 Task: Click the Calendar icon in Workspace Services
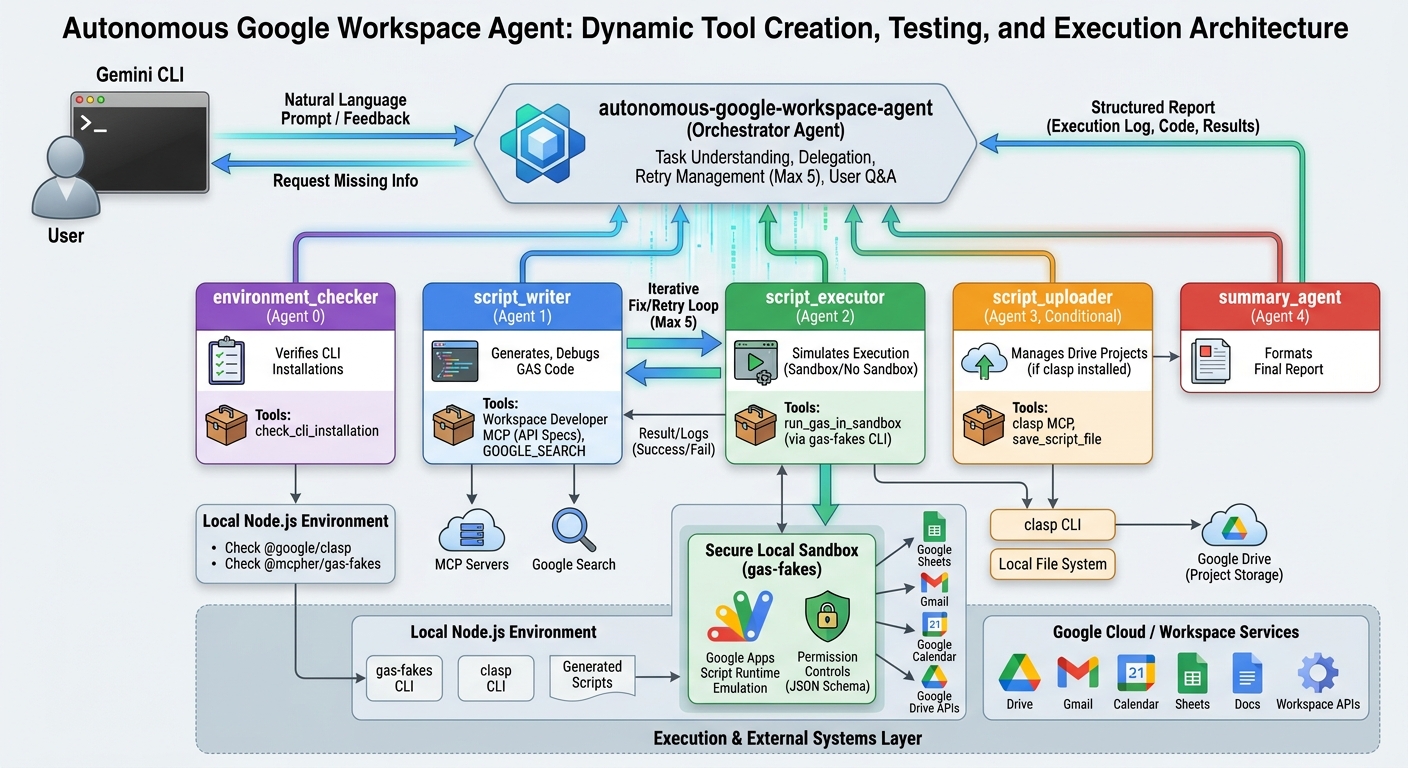pos(1135,673)
